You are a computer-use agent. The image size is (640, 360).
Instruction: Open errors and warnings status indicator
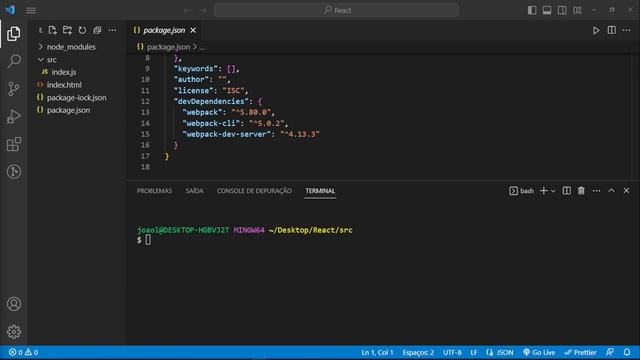tap(23, 352)
